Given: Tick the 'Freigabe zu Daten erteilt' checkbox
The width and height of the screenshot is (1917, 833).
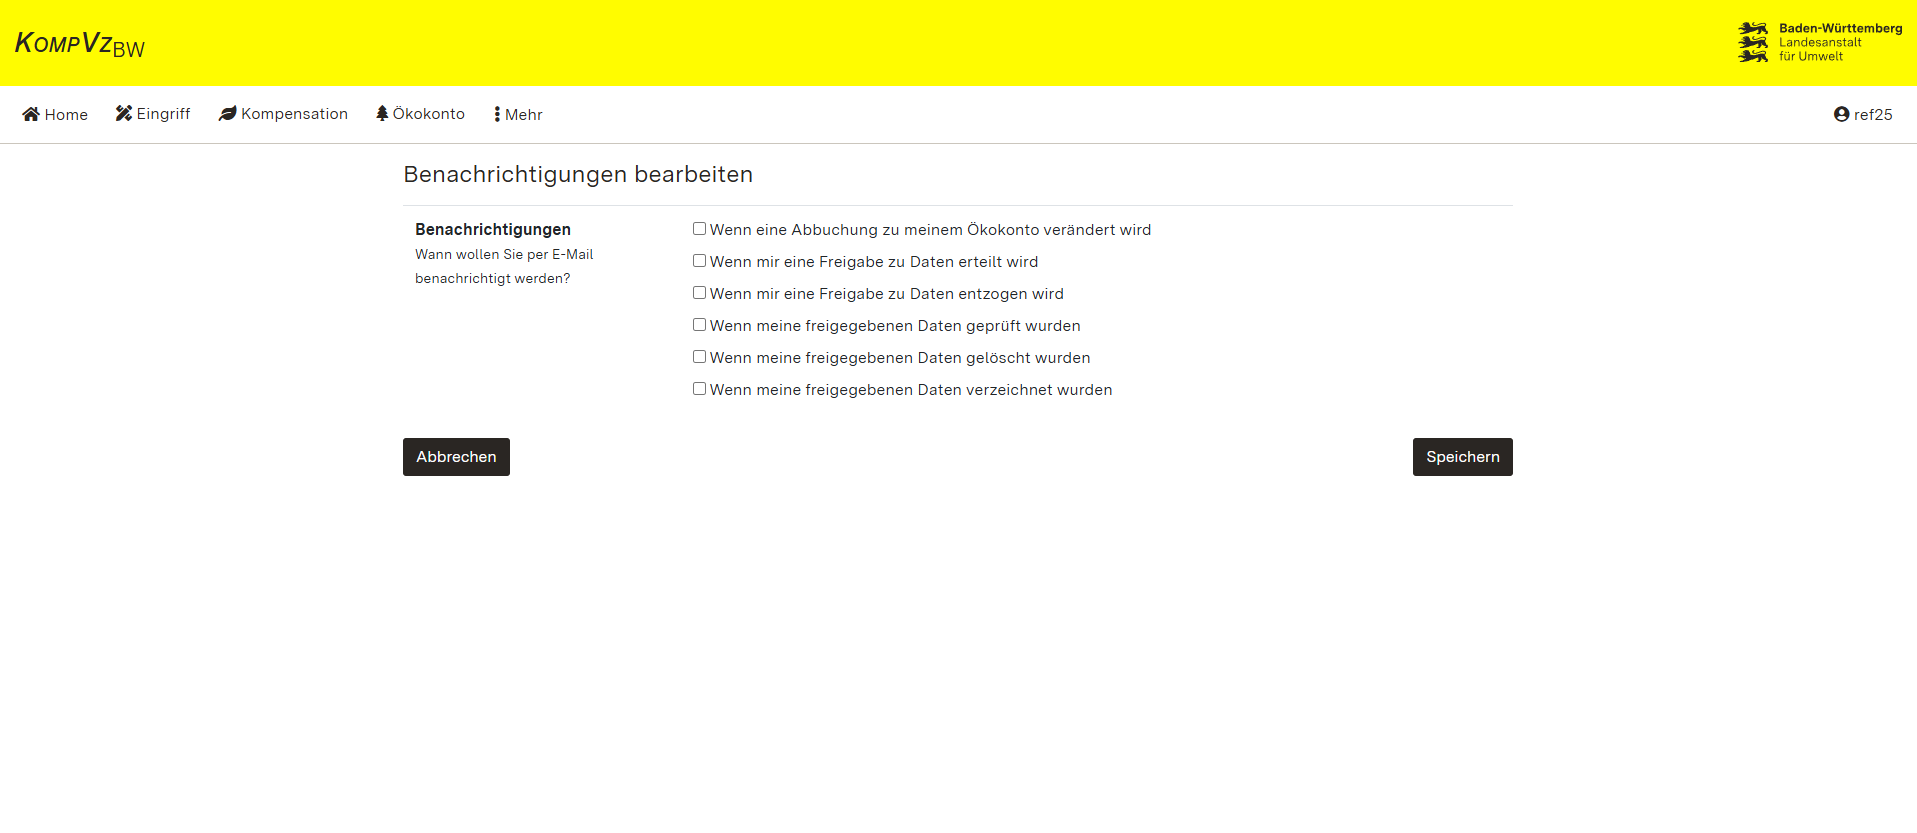Looking at the screenshot, I should [700, 261].
